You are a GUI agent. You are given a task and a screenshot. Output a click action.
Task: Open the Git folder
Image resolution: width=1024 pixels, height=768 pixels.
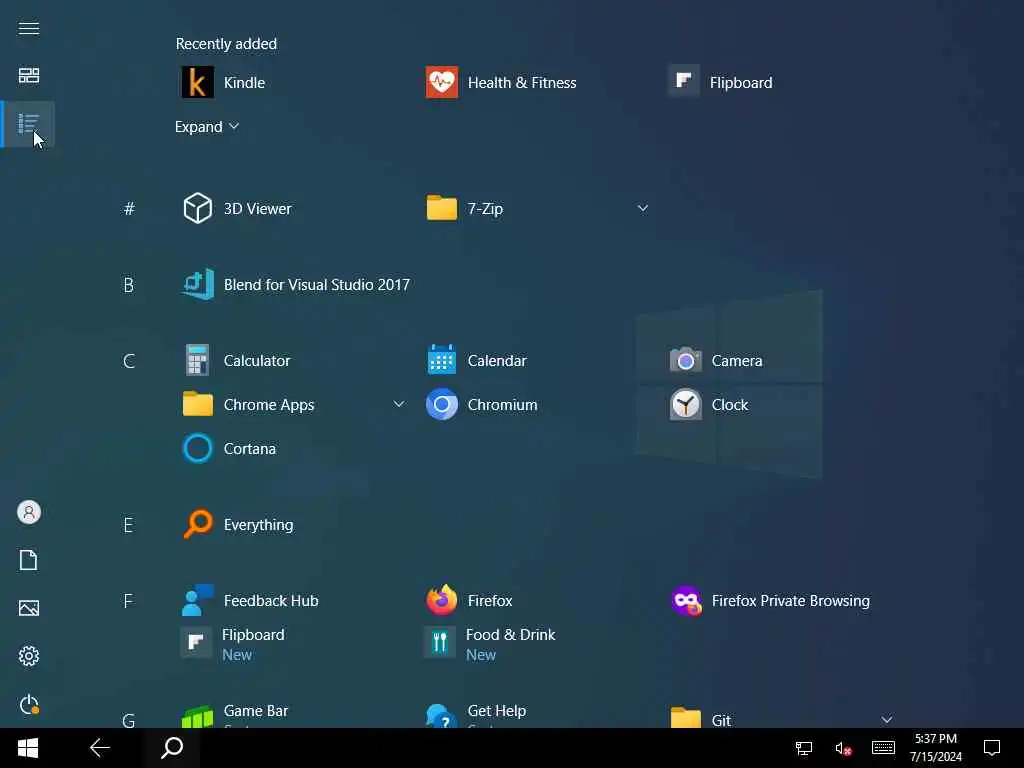700,718
